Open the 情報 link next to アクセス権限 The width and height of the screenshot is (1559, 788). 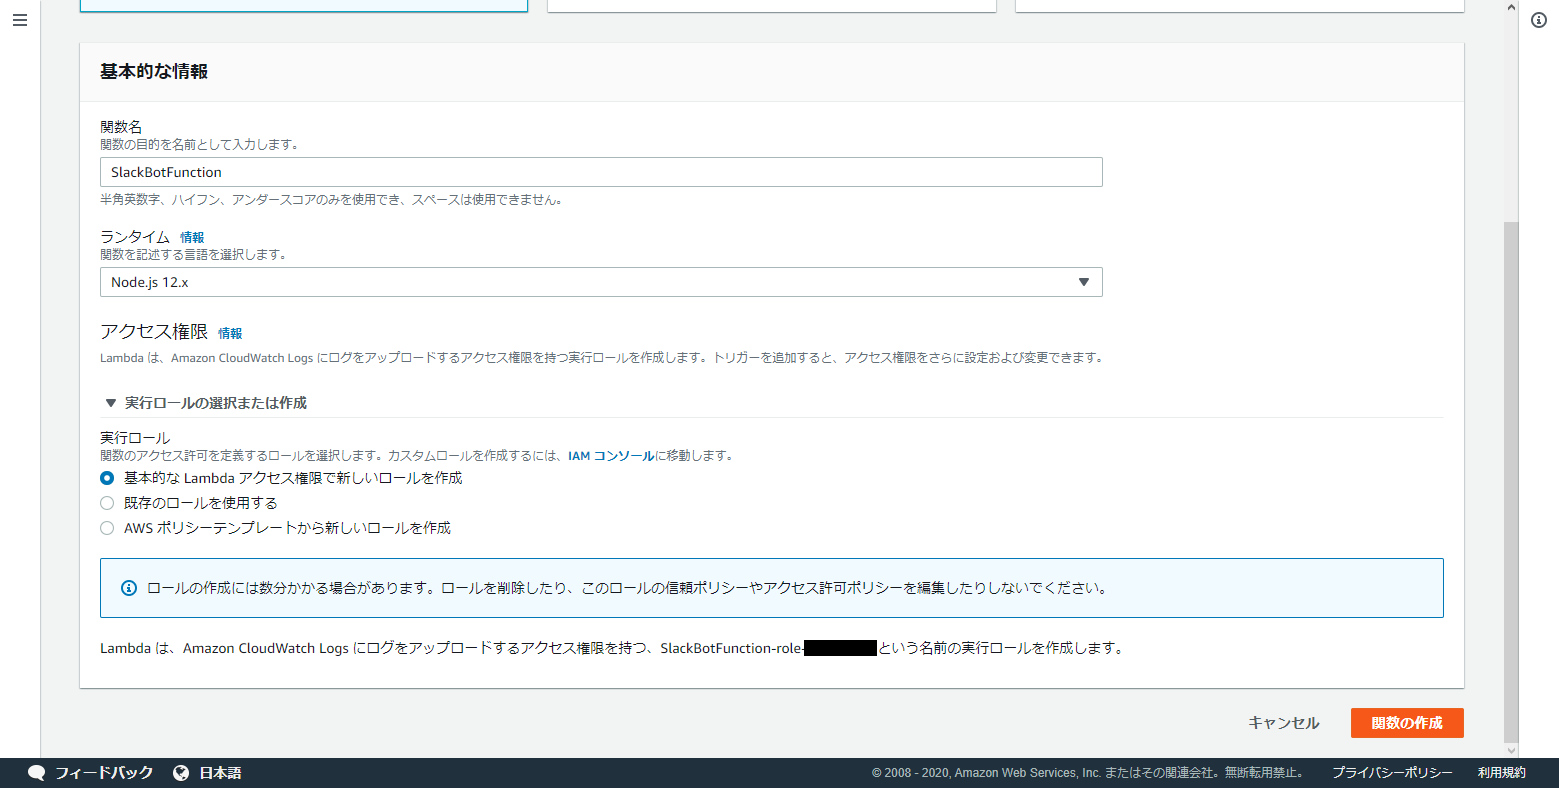[230, 333]
